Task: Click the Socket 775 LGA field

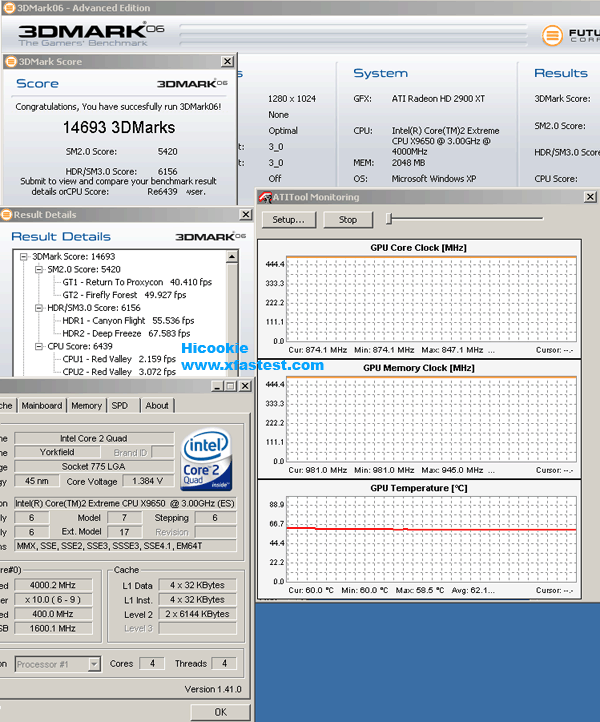Action: 94,467
